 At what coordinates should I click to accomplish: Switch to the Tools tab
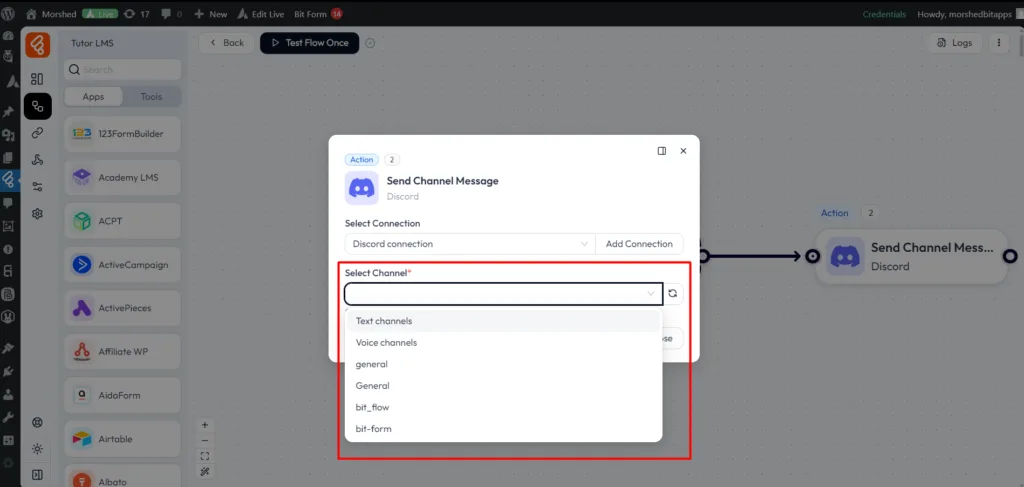coord(152,97)
